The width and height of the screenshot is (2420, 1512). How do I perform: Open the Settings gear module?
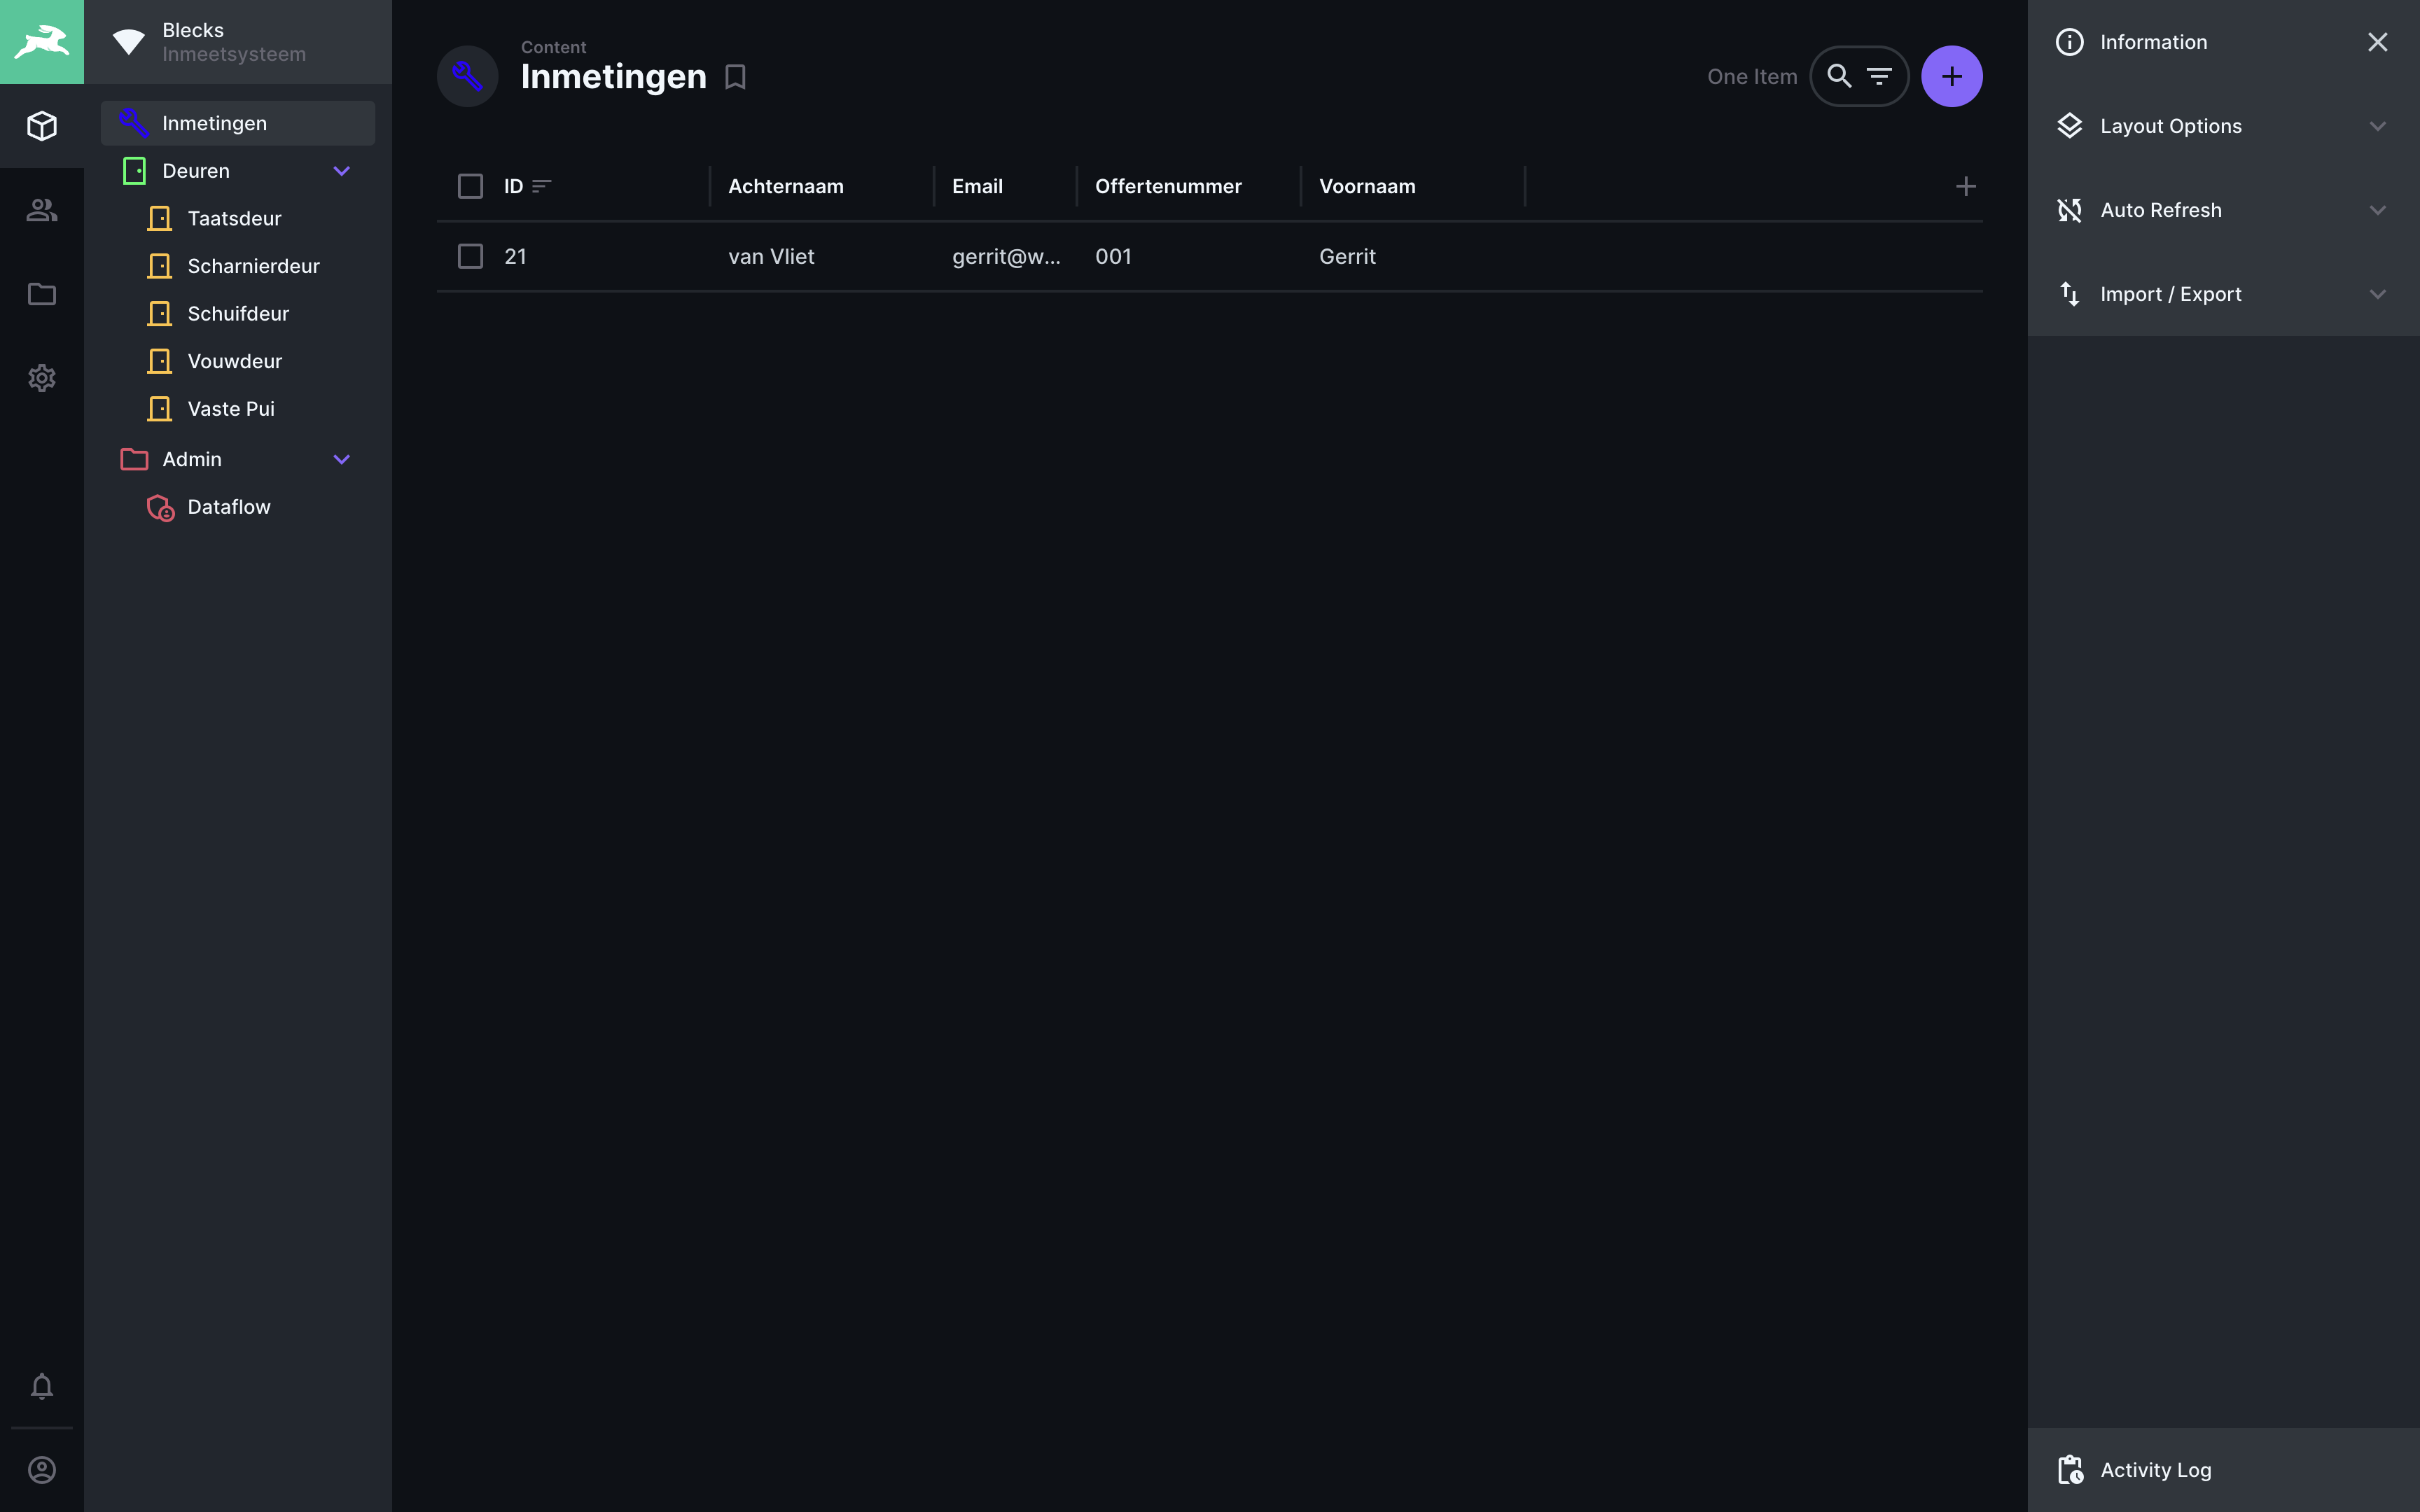coord(42,378)
